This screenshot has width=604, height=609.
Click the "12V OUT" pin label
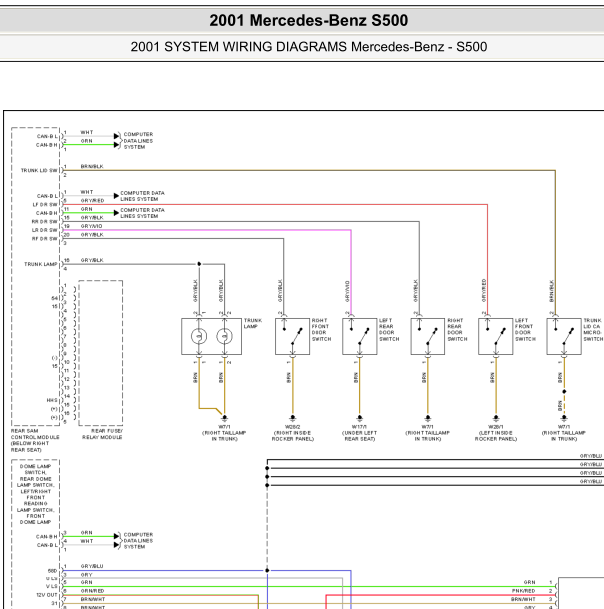47,595
